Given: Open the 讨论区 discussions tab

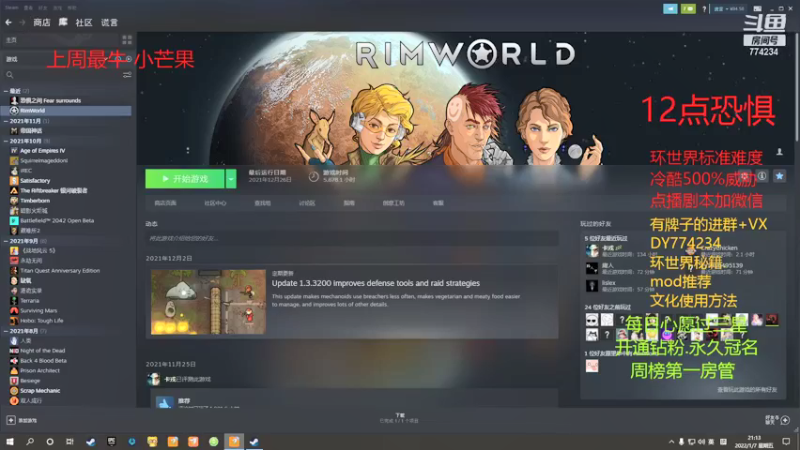Looking at the screenshot, I should [x=307, y=203].
